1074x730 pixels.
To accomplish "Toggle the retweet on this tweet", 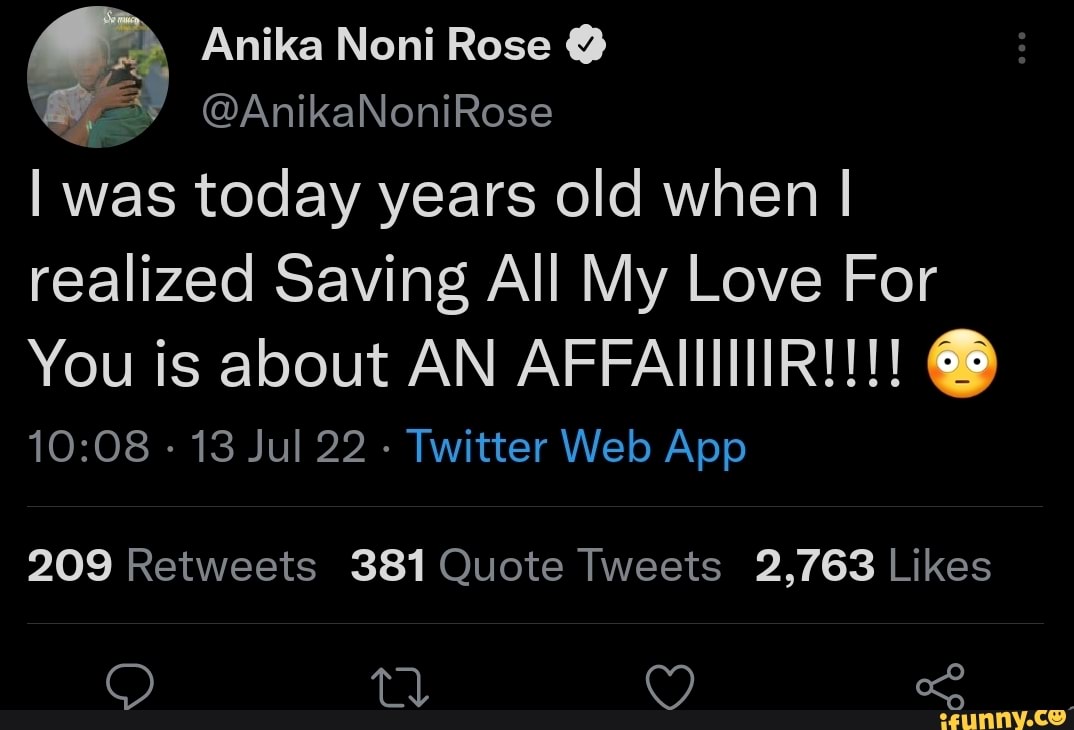I will pyautogui.click(x=400, y=687).
